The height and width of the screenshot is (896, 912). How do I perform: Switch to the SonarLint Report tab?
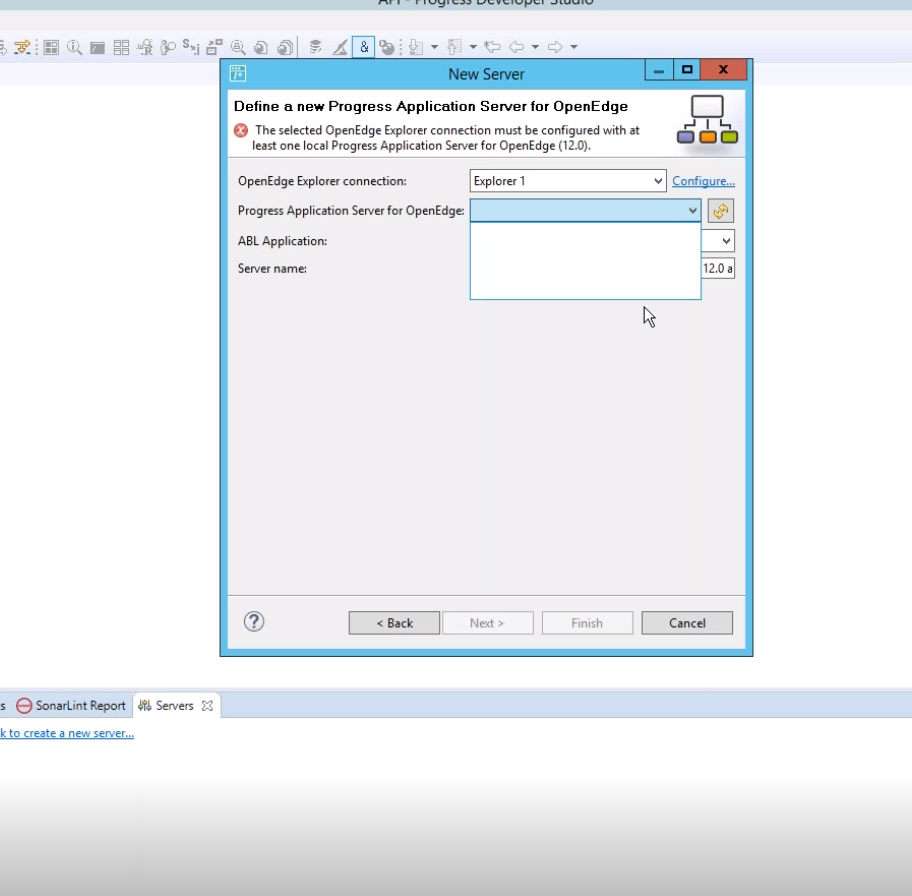click(71, 706)
